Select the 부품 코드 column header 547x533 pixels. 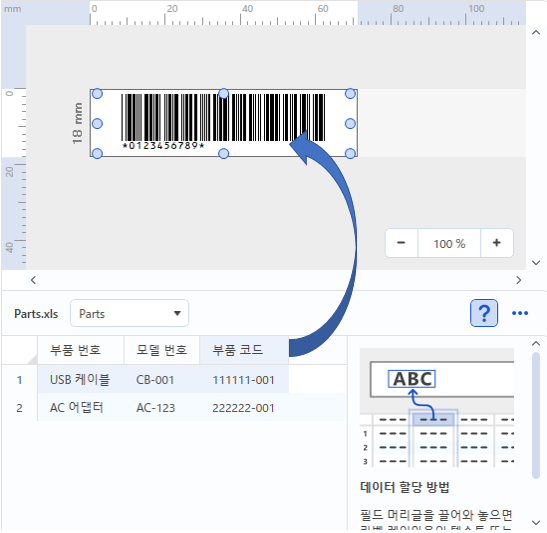tap(244, 350)
